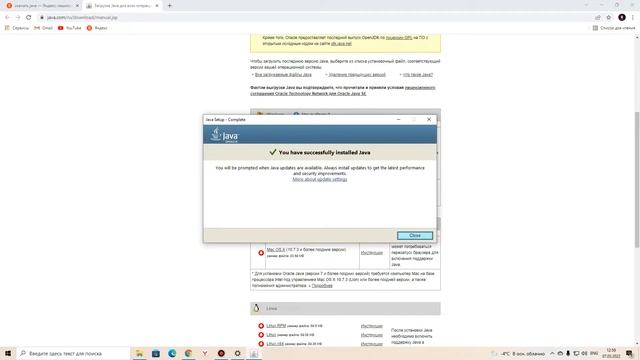
Task: Open Microsoft Edge from the taskbar
Action: 172,353
